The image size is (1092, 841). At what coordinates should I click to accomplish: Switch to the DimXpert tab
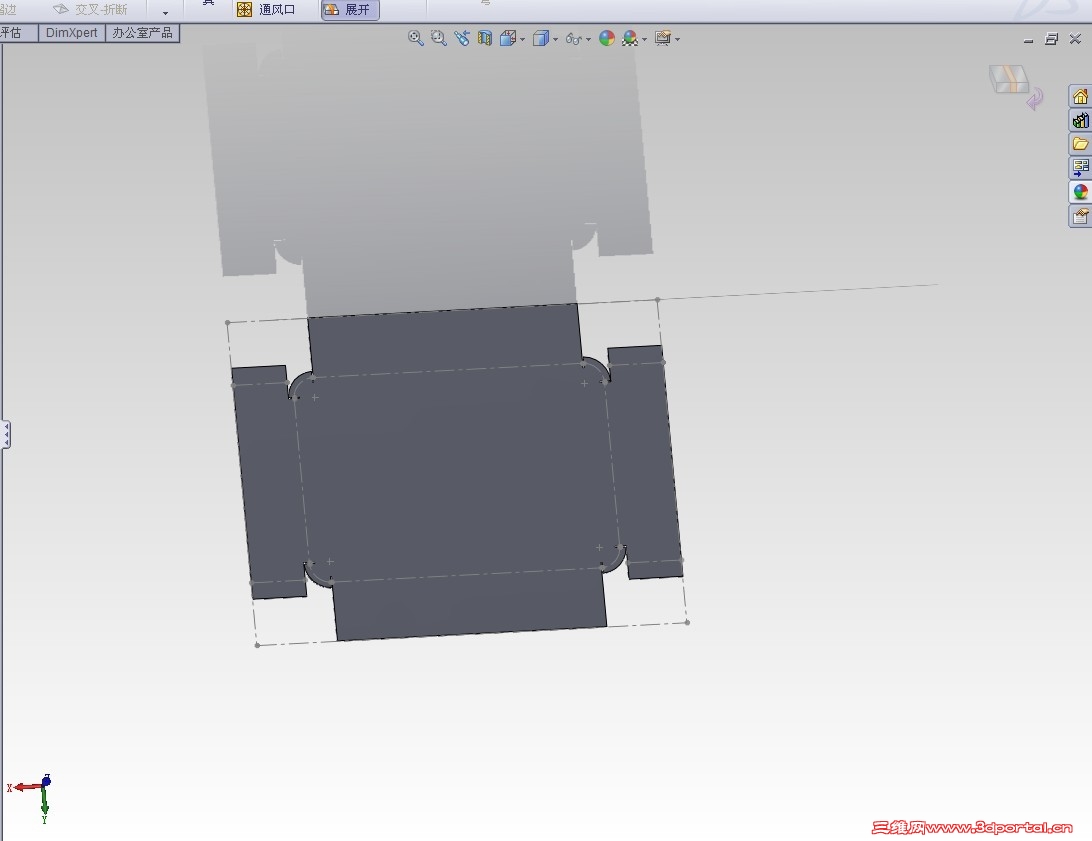(x=72, y=33)
